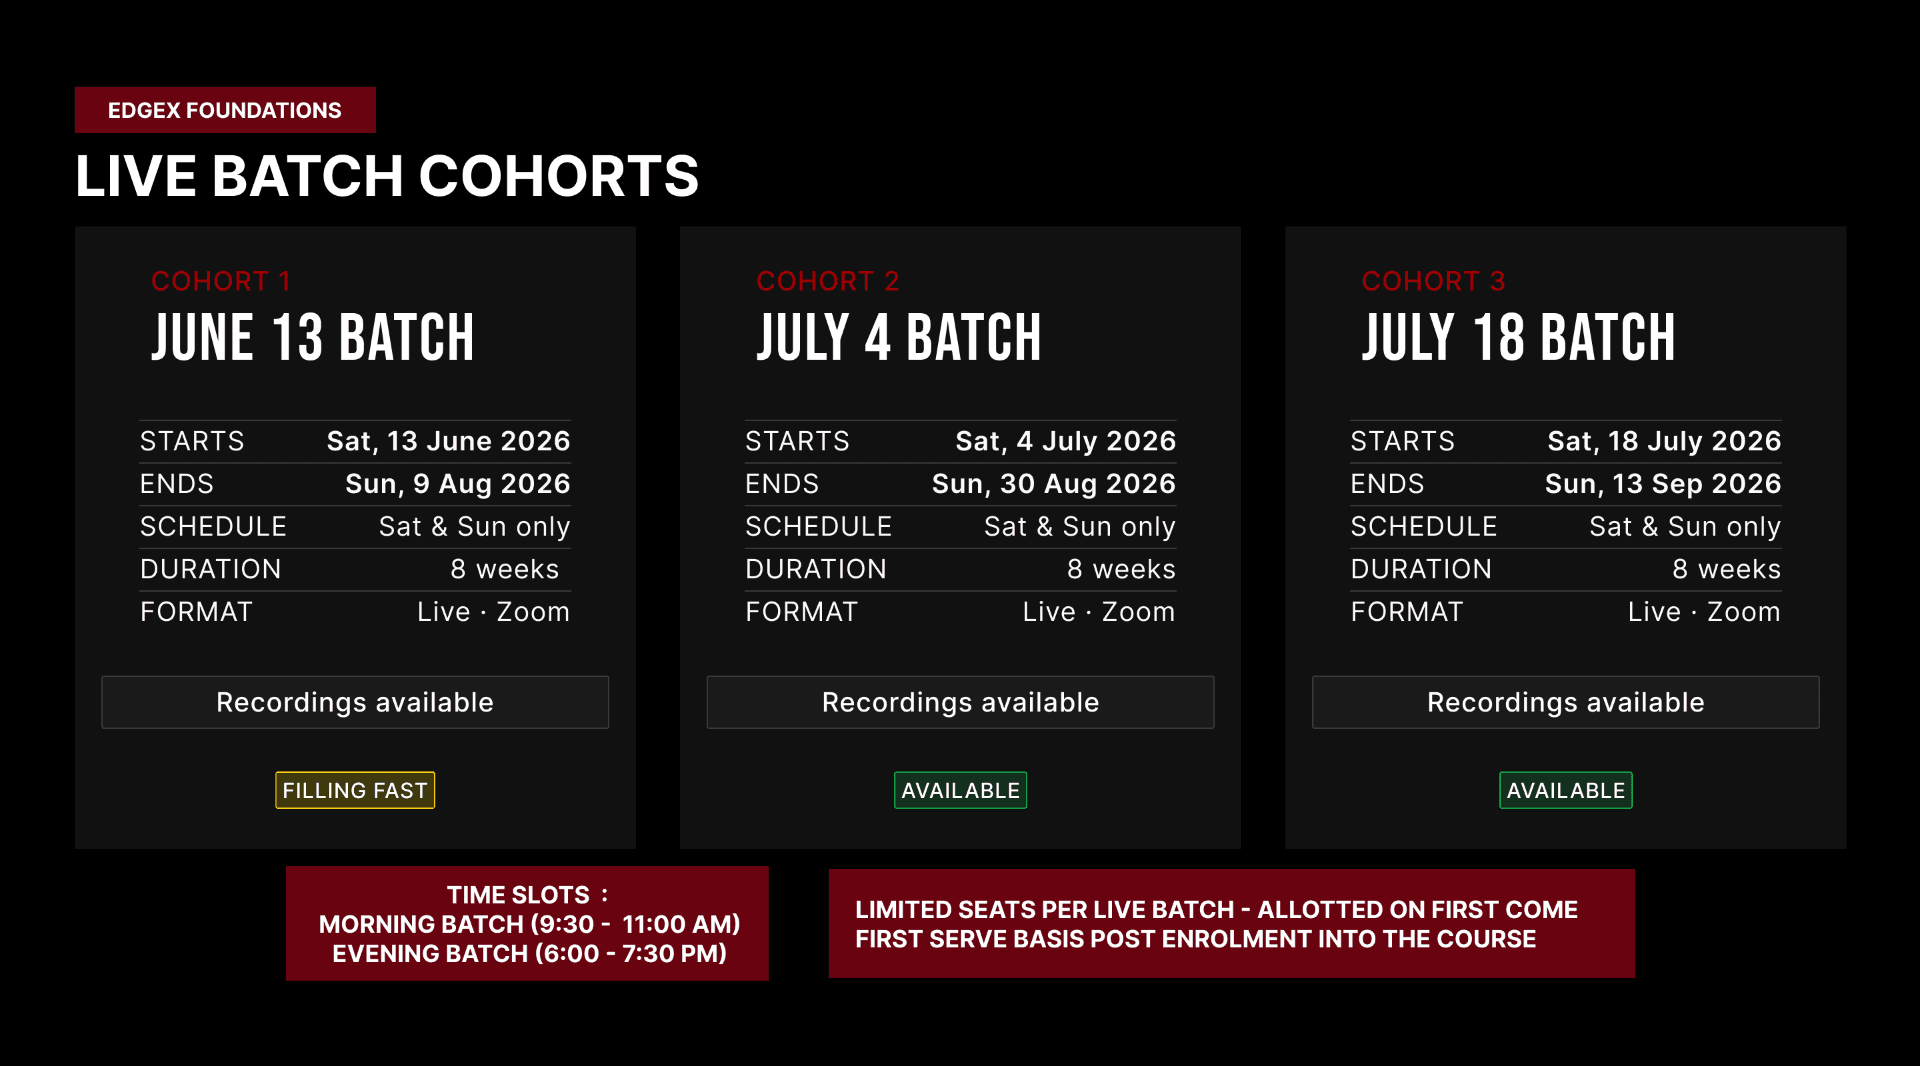Select the July 4 Batch heading

coord(899,338)
